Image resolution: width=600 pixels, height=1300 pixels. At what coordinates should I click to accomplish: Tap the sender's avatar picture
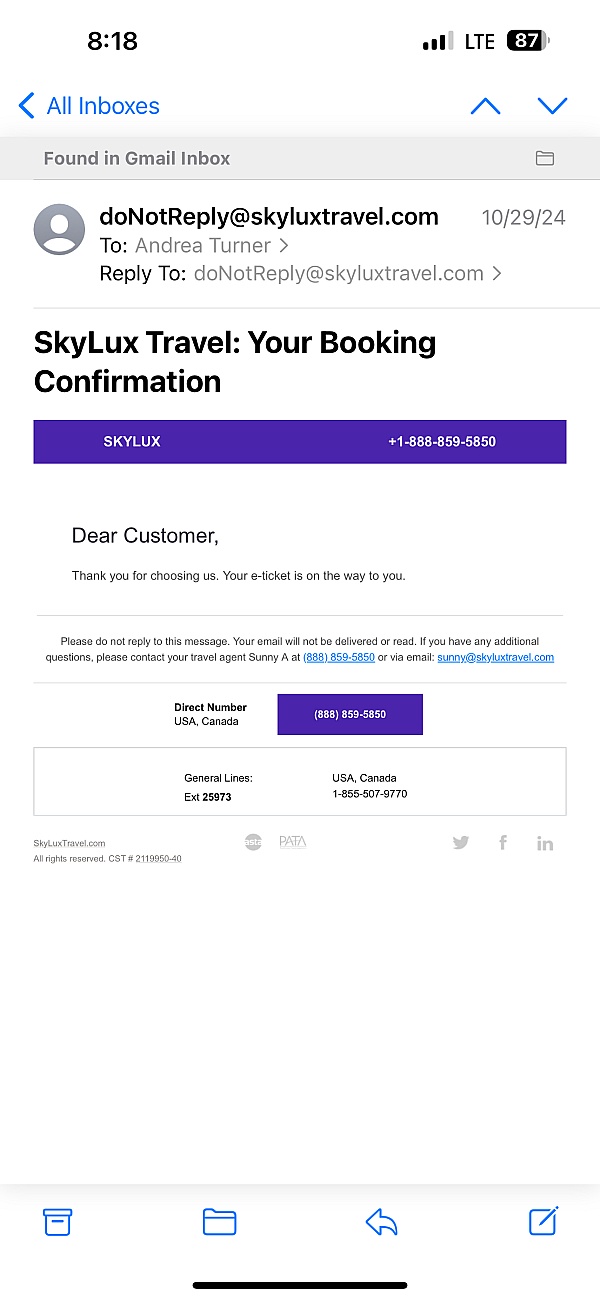60,230
